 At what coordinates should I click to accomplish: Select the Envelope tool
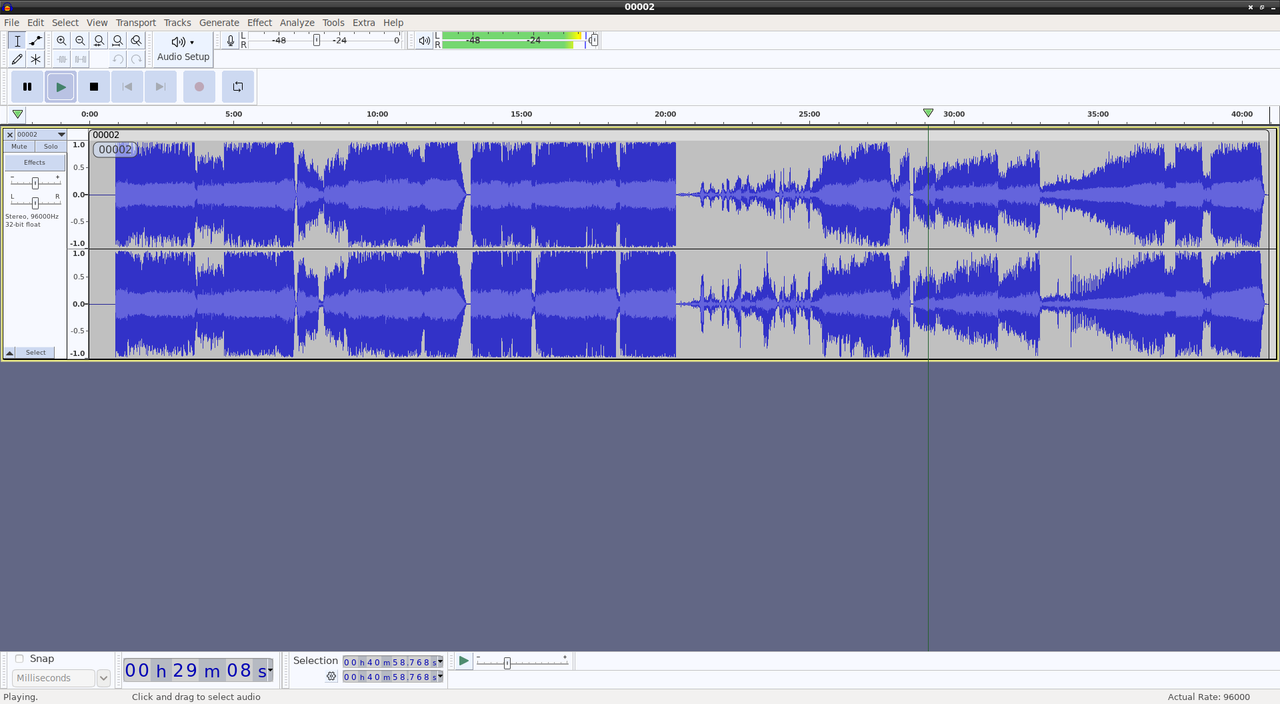pos(36,41)
